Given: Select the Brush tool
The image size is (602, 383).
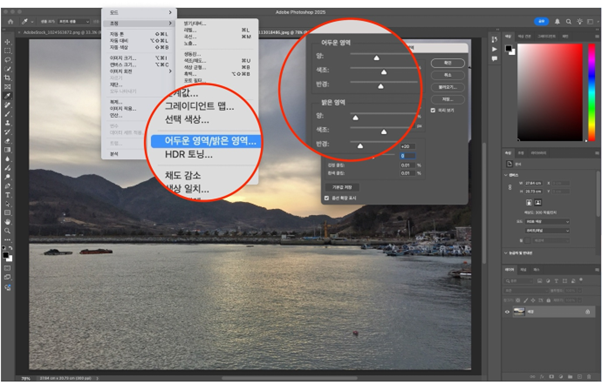Looking at the screenshot, I should pos(7,114).
